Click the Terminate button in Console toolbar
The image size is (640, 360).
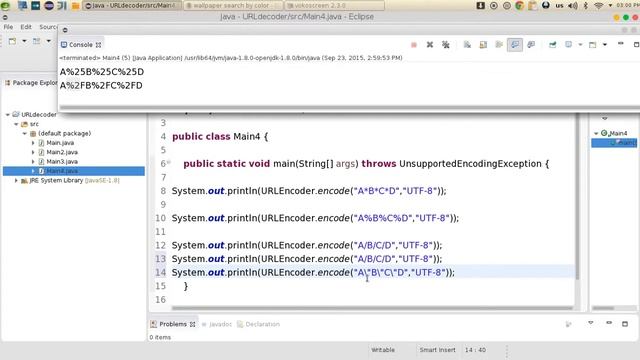(x=413, y=45)
